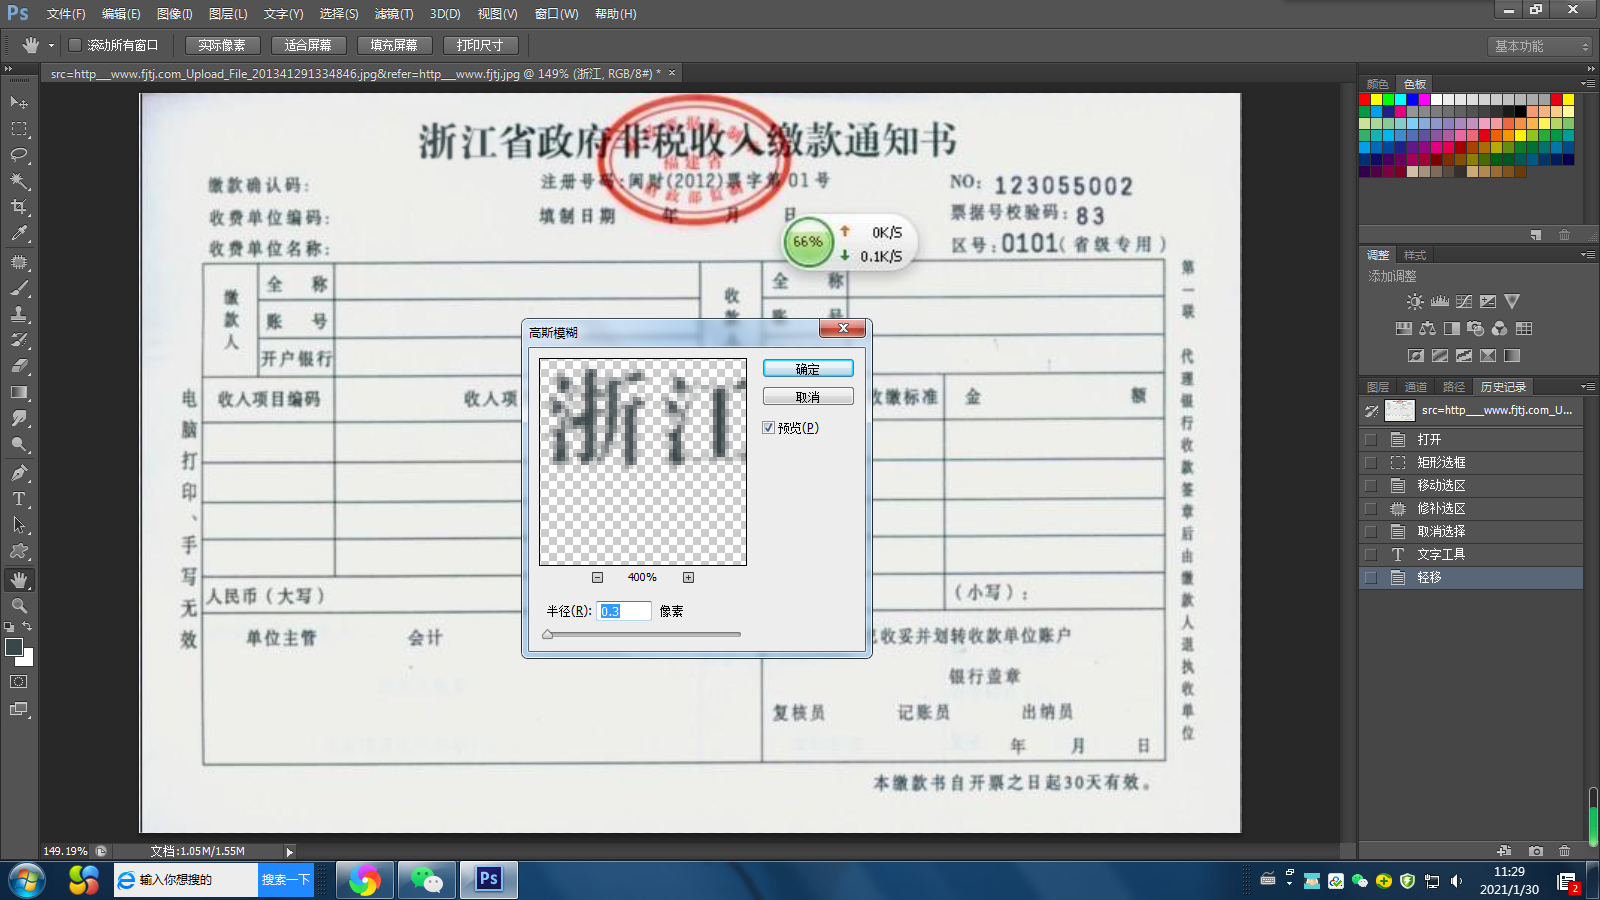
Task: Select the Smudge tool
Action: coord(19,418)
